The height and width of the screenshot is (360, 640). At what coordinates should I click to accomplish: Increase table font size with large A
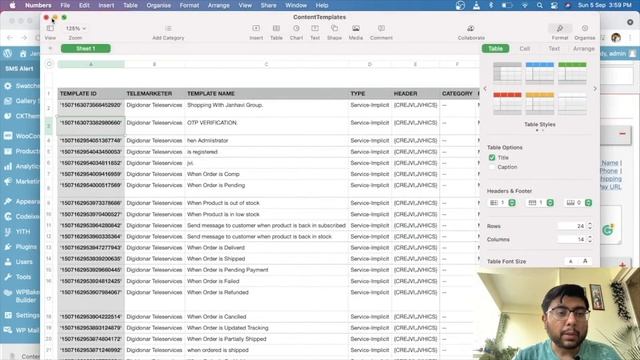coord(585,261)
